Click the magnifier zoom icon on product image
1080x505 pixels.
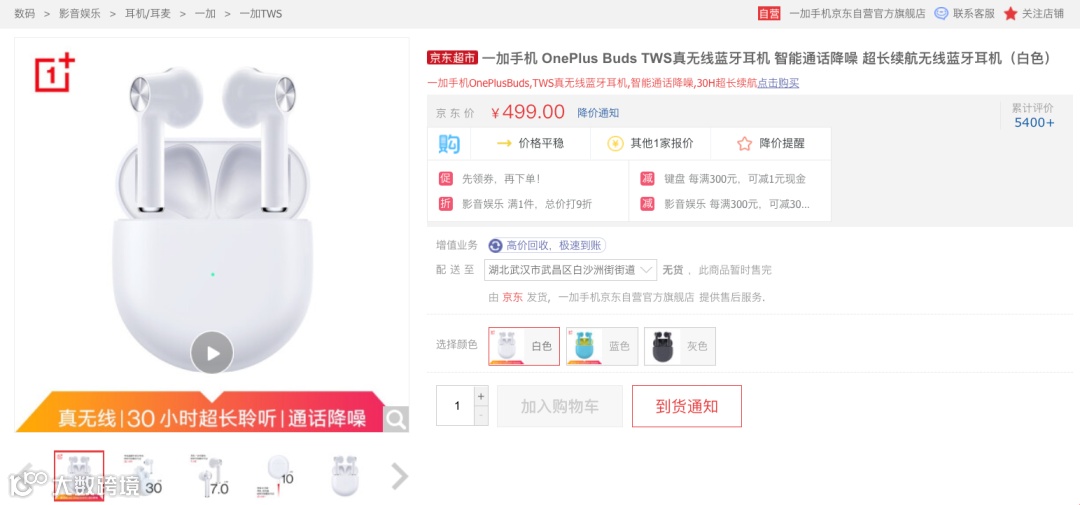tap(396, 418)
